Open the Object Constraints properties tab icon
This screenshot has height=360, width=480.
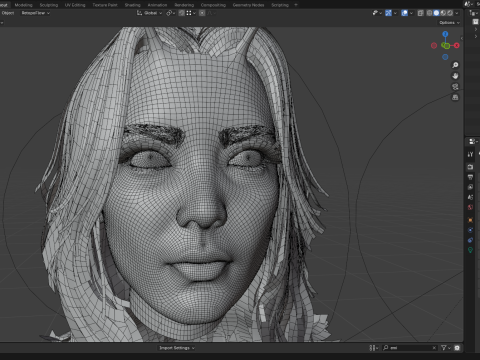pyautogui.click(x=470, y=240)
